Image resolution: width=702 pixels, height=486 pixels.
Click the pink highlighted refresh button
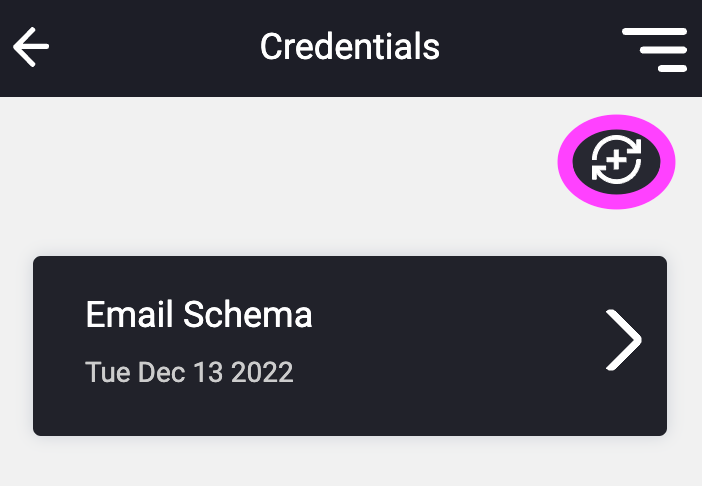click(616, 162)
